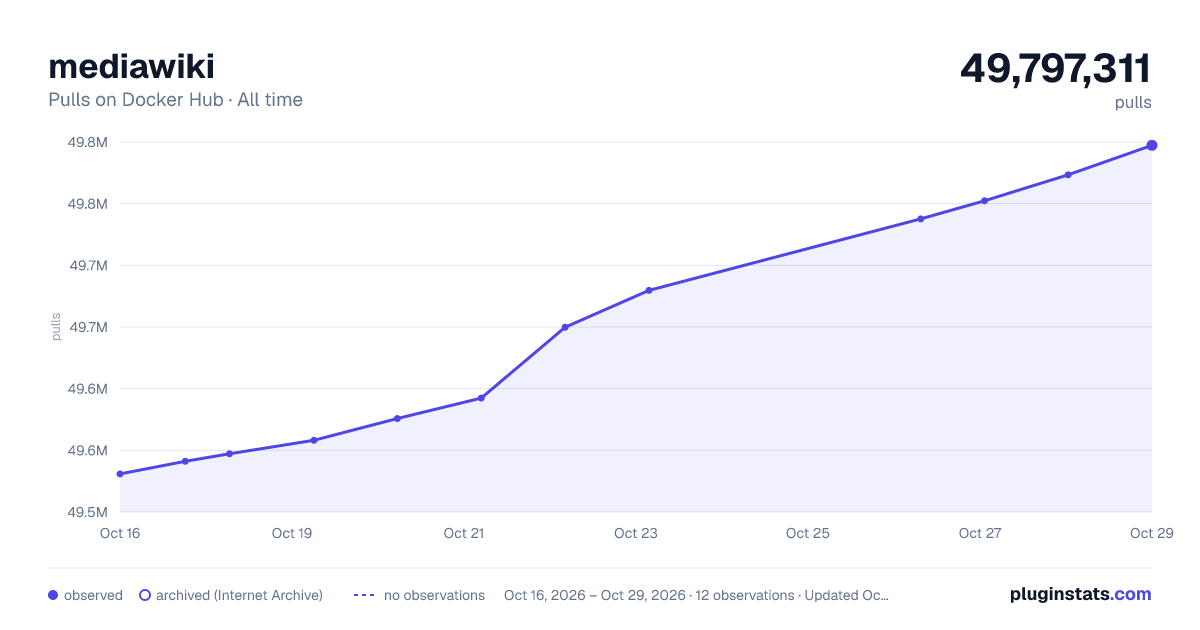Click the 'observed' legend label

click(93, 595)
